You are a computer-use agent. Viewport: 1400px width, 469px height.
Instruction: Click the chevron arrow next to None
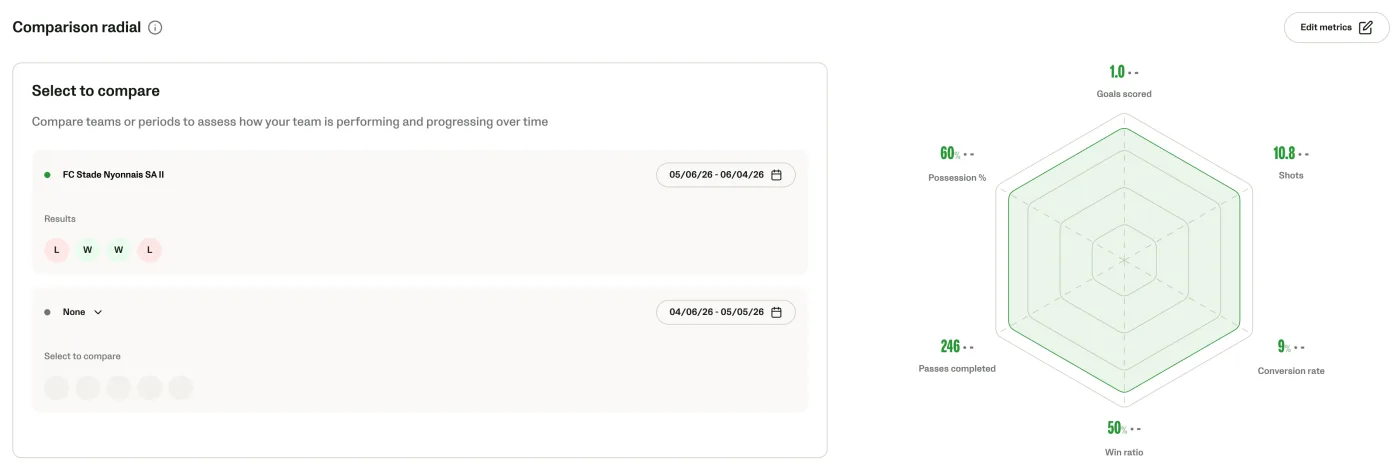pos(98,312)
